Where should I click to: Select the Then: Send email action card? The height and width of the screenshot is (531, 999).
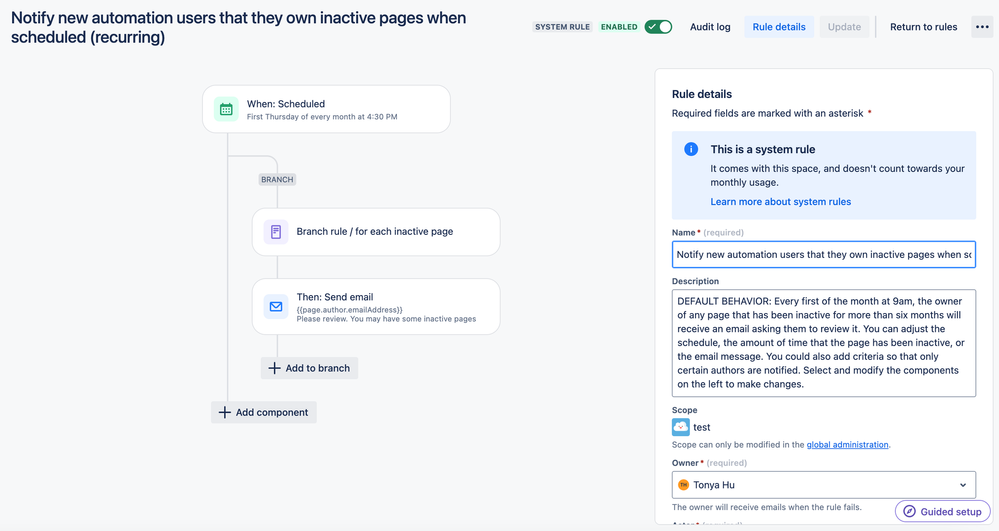click(x=376, y=307)
